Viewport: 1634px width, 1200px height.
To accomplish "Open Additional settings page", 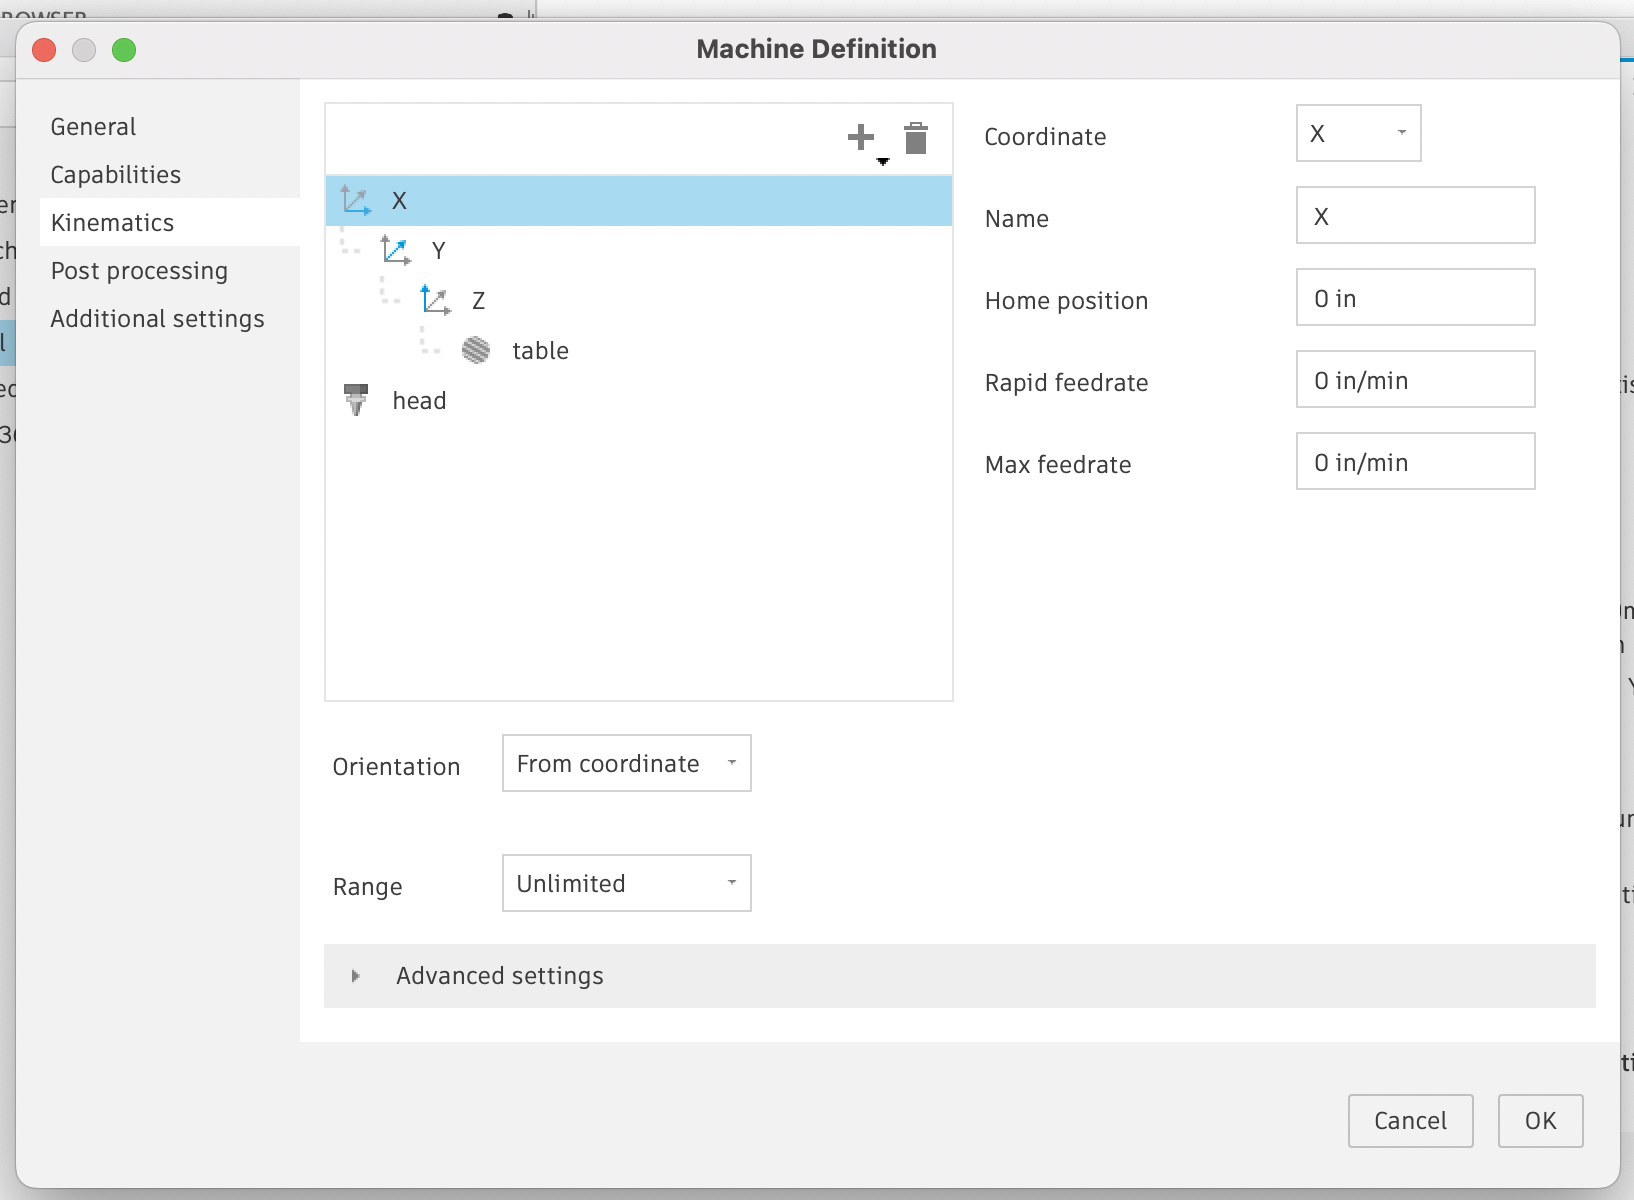I will point(157,319).
